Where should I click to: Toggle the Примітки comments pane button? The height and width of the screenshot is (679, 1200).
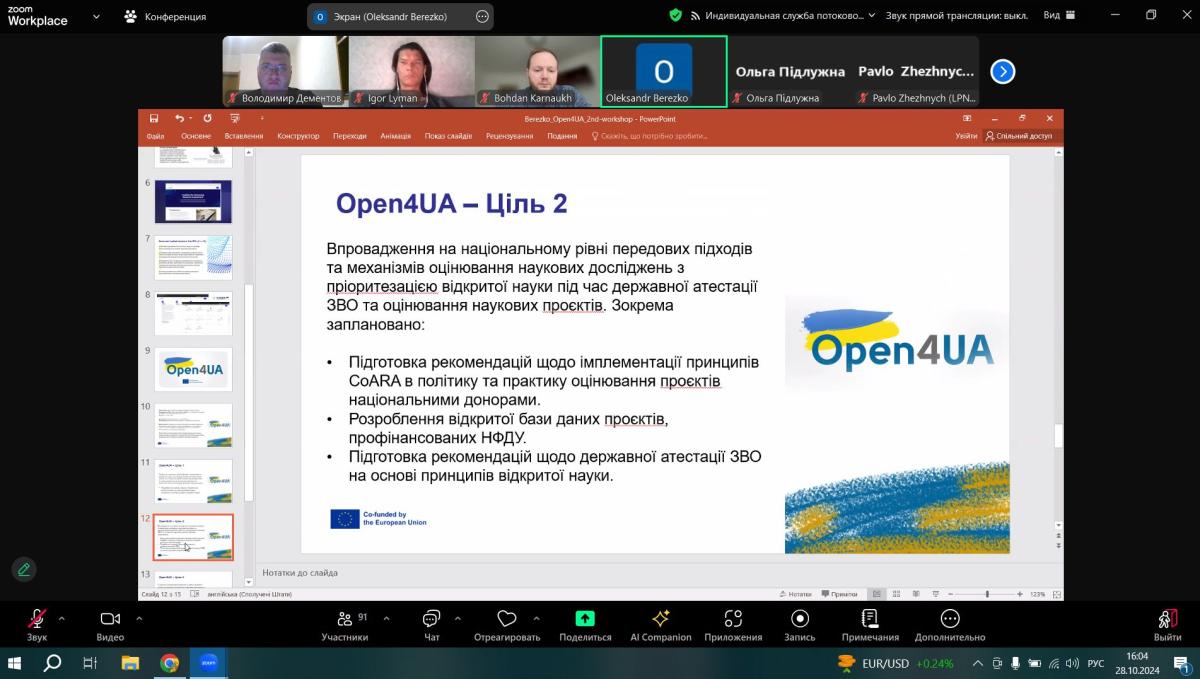(840, 594)
